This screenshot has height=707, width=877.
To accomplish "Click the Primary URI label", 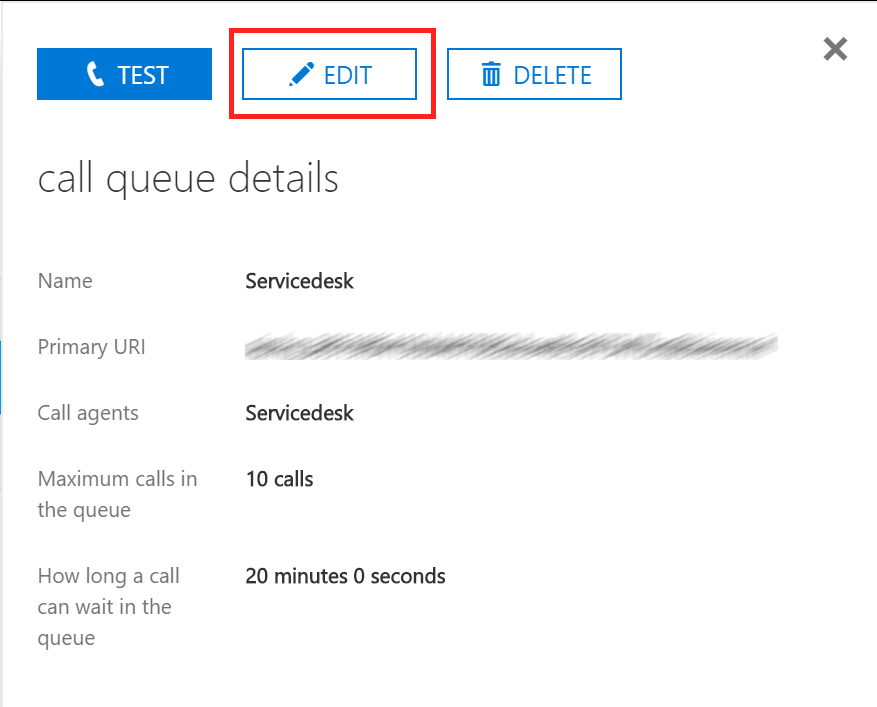I will [x=91, y=347].
